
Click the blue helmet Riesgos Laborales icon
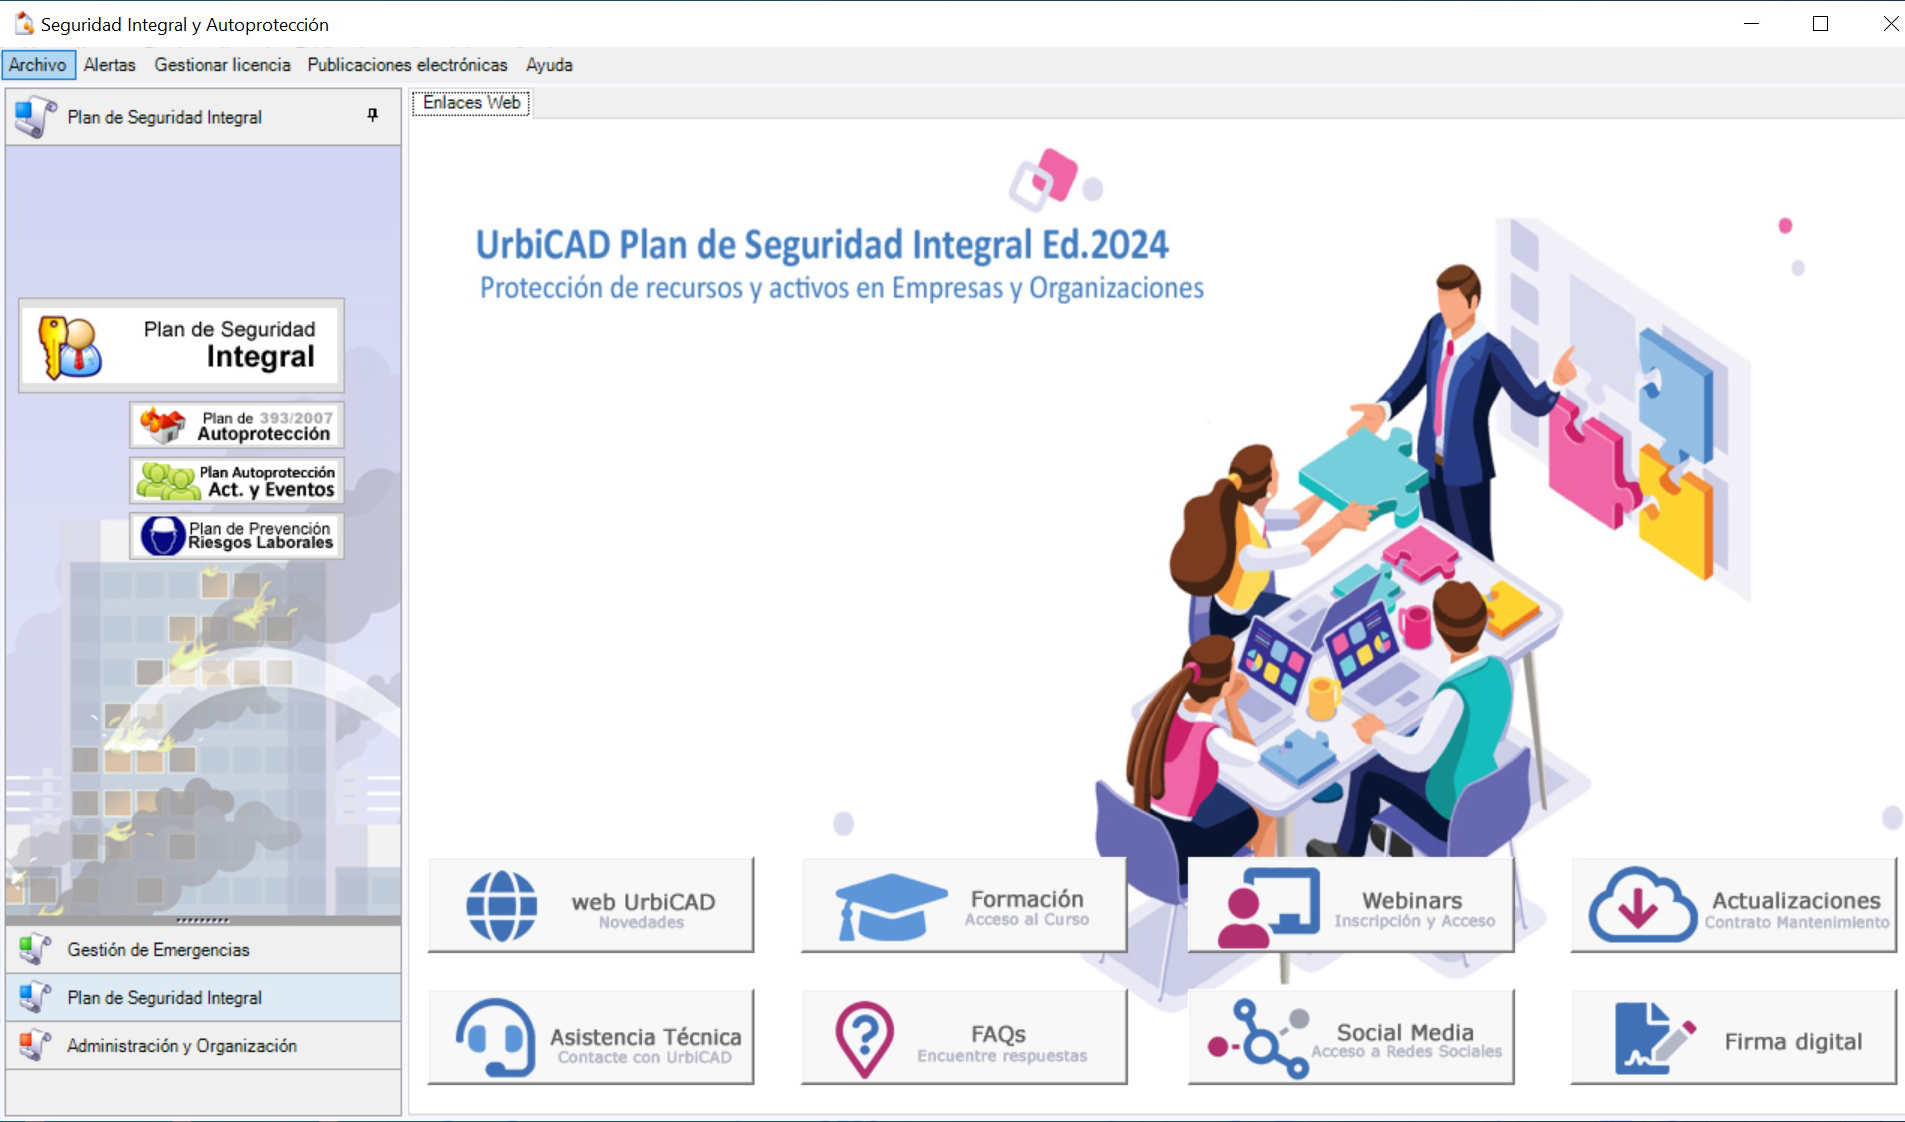tap(162, 536)
